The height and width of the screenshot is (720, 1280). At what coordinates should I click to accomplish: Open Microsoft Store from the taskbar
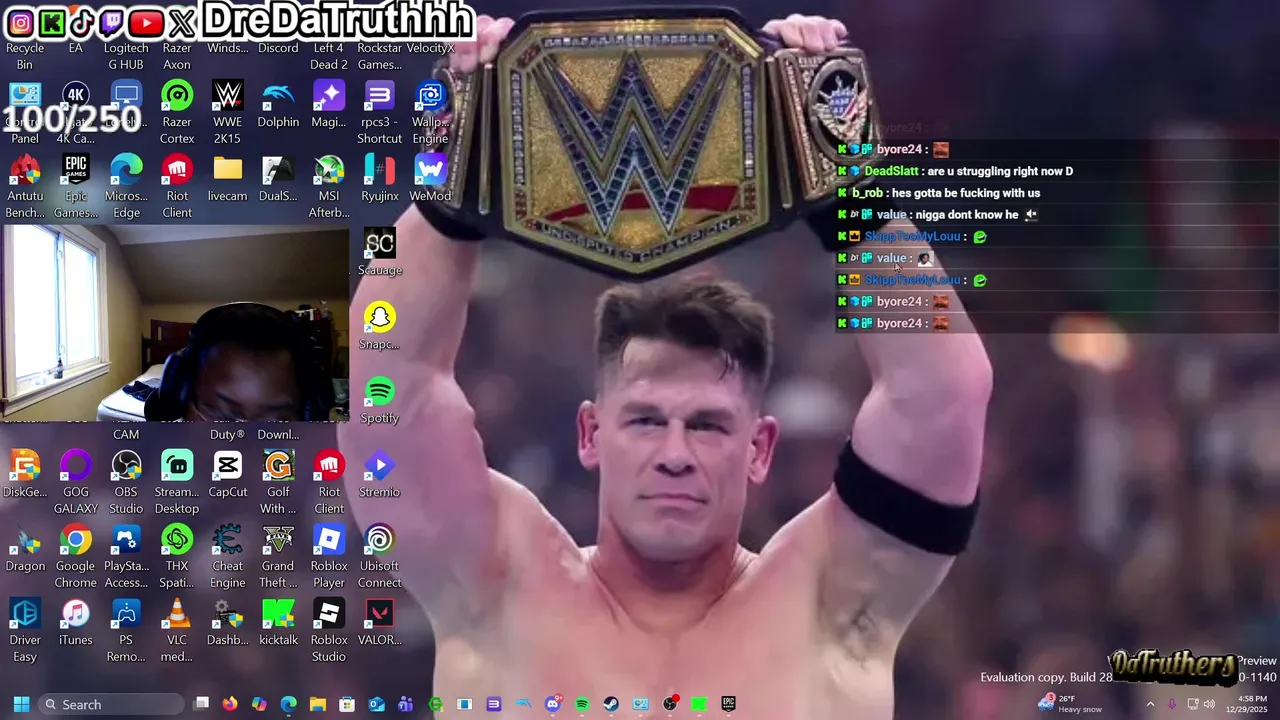[x=347, y=704]
